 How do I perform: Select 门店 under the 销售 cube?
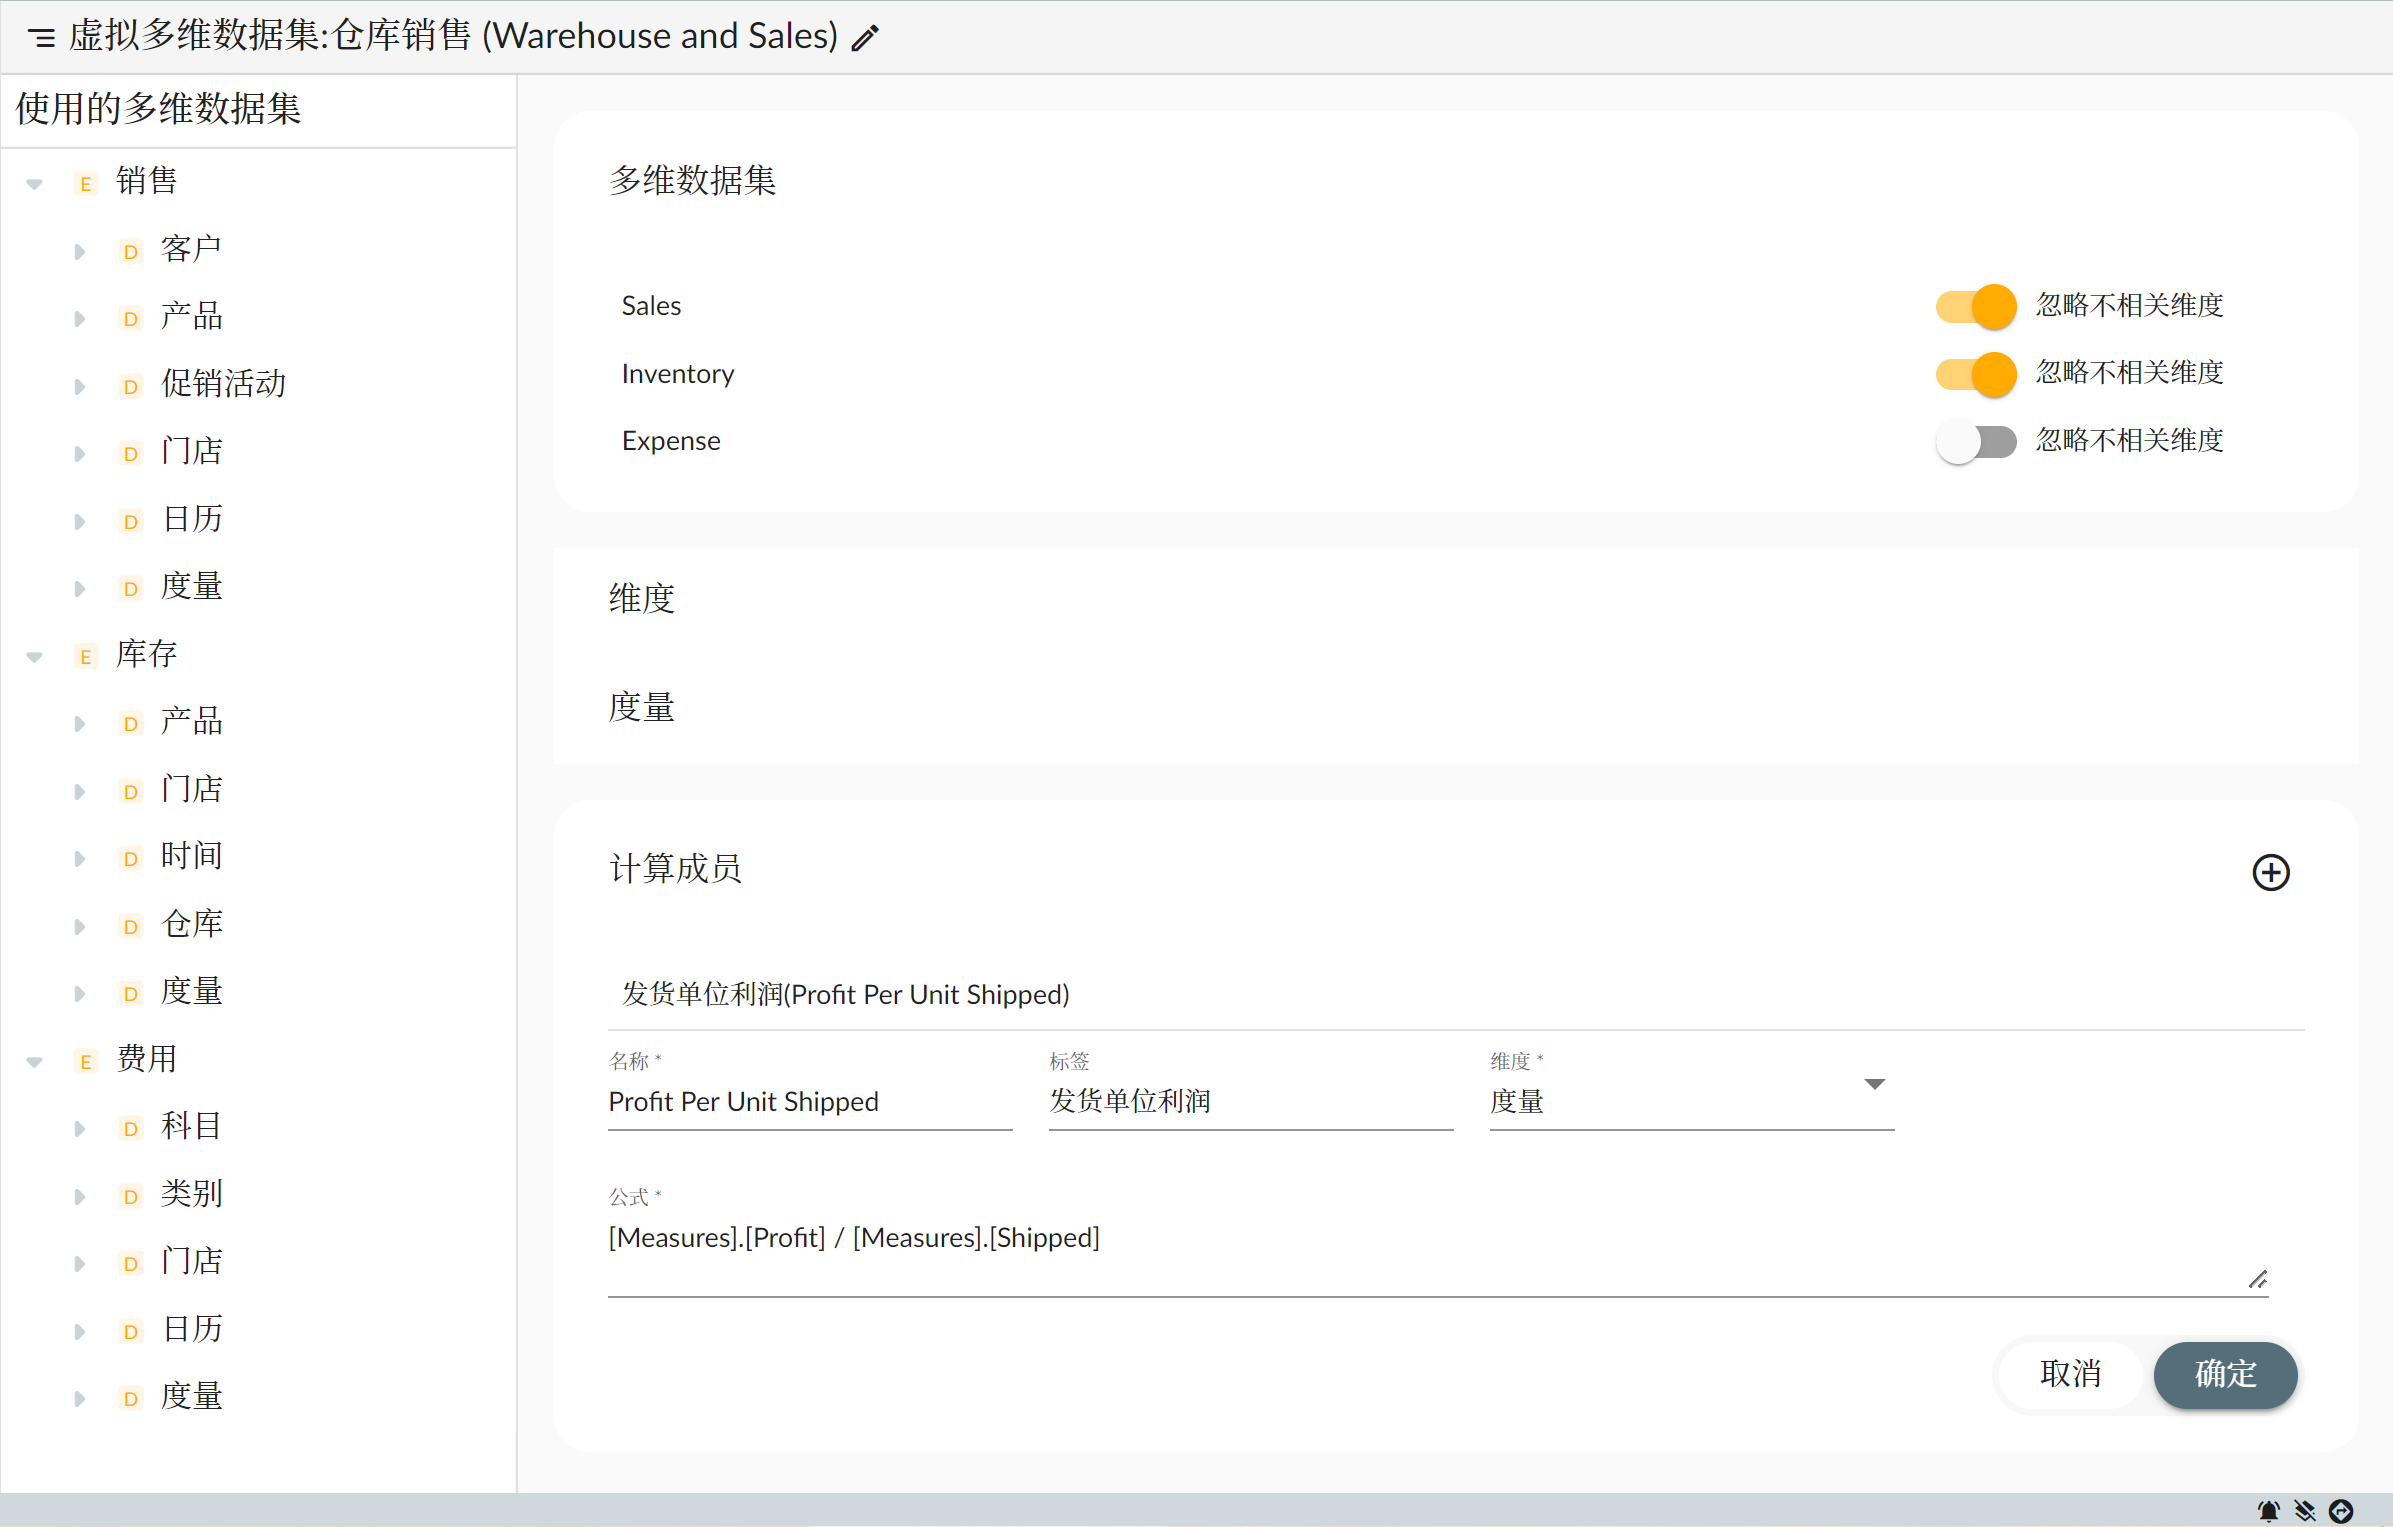tap(192, 452)
